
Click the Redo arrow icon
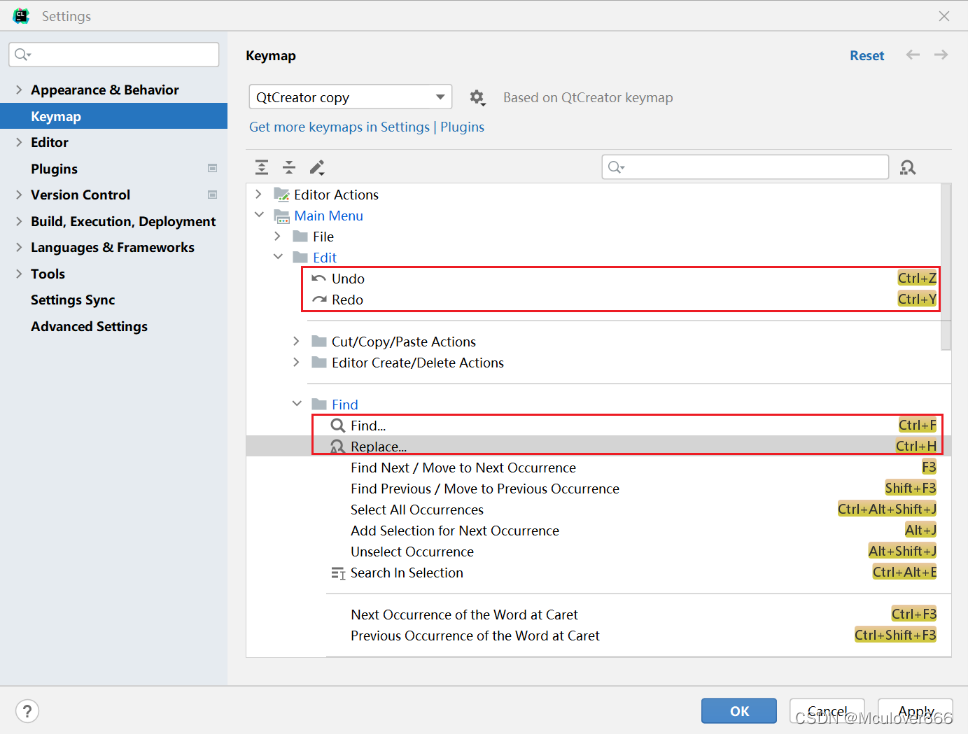click(x=319, y=299)
